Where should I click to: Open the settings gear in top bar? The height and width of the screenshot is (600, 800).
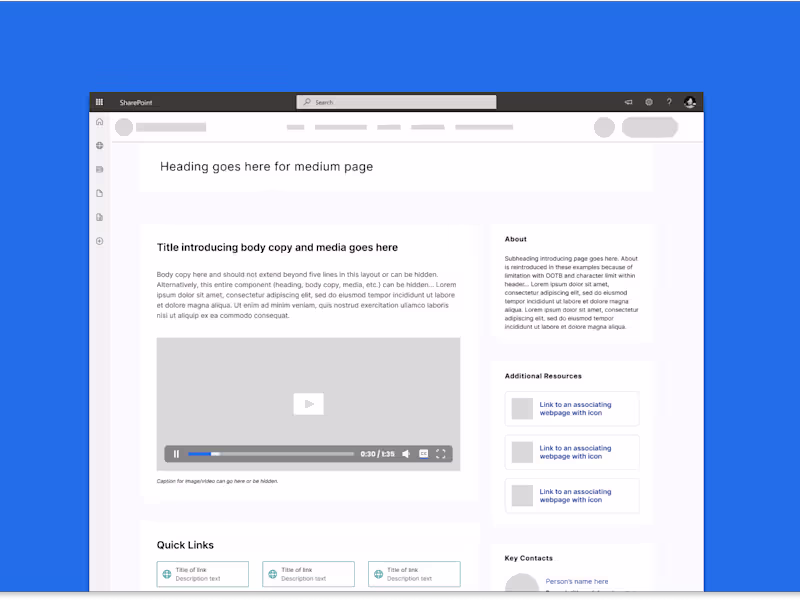pyautogui.click(x=649, y=102)
